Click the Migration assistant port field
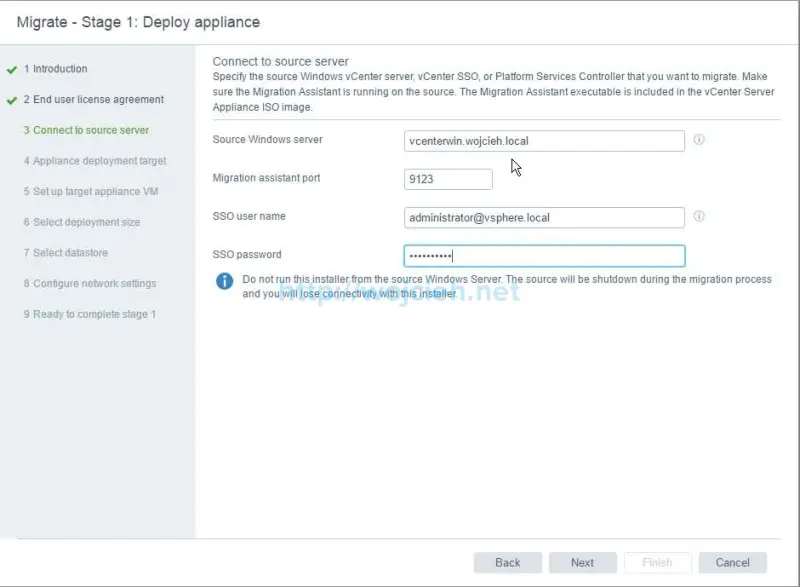The image size is (800, 587). [x=448, y=178]
